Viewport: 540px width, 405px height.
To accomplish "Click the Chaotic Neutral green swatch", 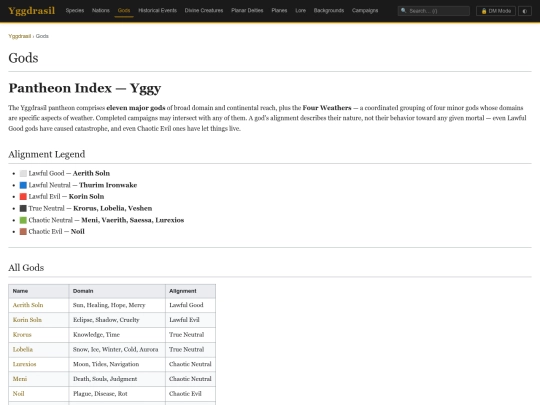I will click(x=23, y=220).
